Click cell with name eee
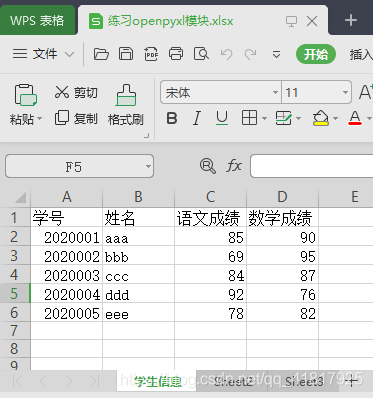Viewport: 373px width, 398px height. pyautogui.click(x=138, y=313)
